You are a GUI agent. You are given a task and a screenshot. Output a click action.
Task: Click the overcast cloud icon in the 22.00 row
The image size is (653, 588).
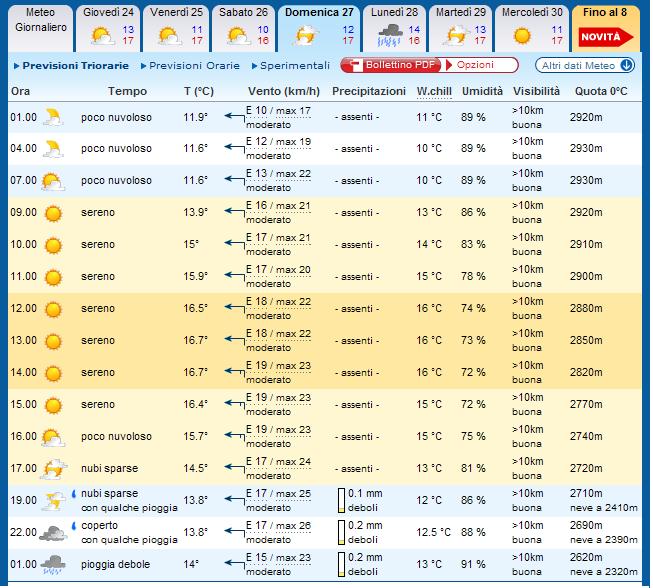coord(53,533)
